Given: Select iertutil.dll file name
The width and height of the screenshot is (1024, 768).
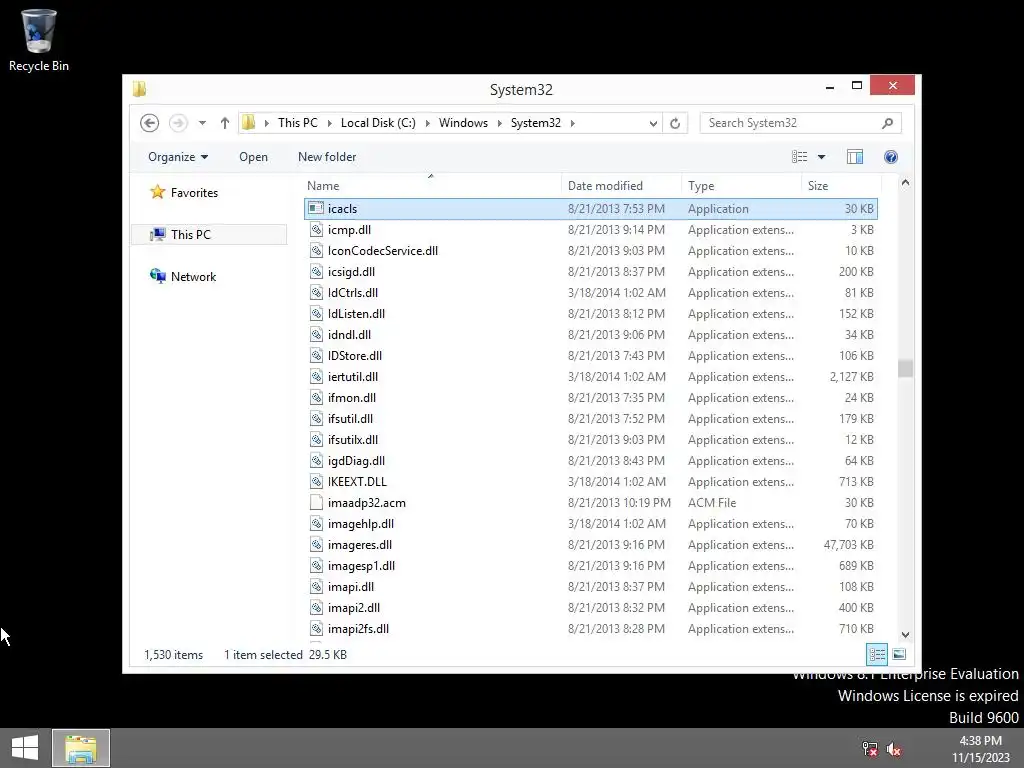Looking at the screenshot, I should (353, 376).
